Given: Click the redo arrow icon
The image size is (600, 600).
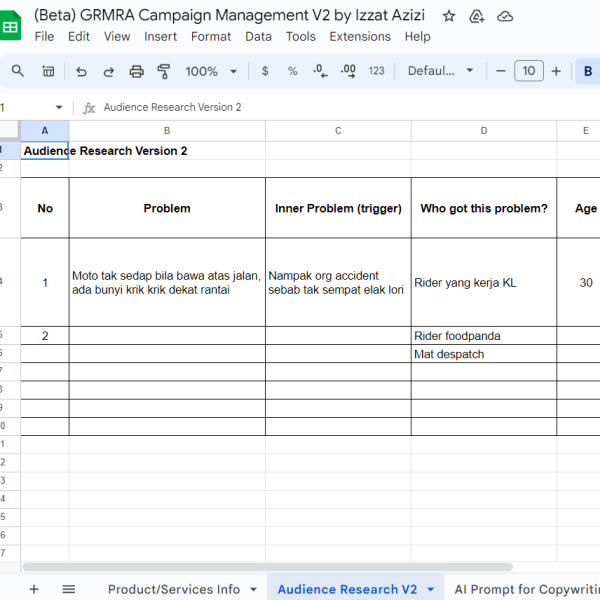Looking at the screenshot, I should 109,71.
